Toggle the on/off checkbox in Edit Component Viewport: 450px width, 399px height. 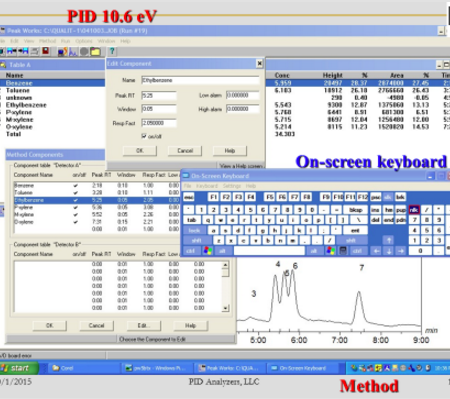144,136
